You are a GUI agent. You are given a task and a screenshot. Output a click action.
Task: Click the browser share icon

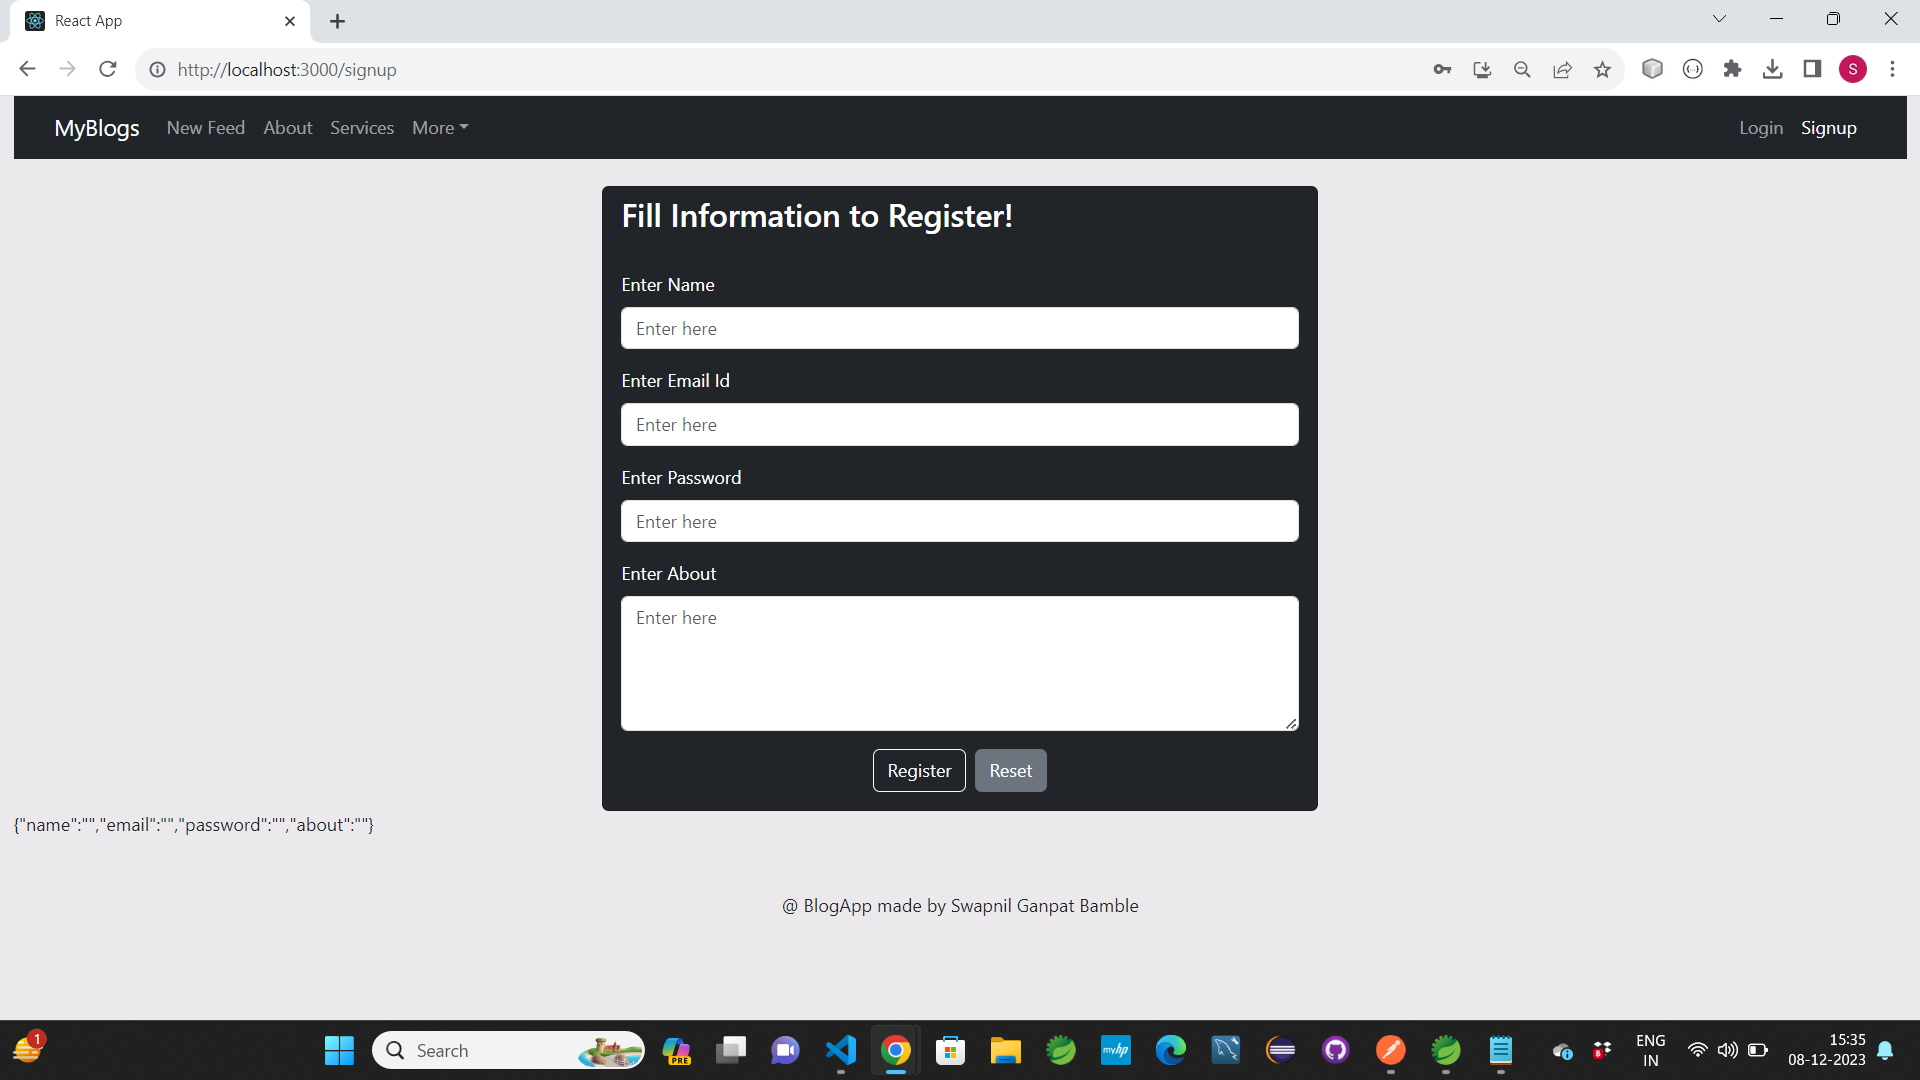1561,69
